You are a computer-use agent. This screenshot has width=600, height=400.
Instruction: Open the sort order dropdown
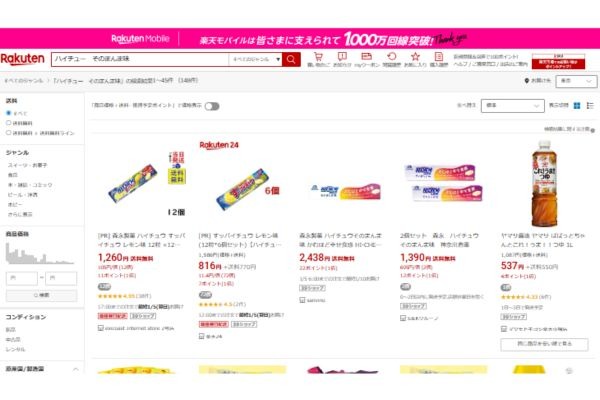click(512, 105)
